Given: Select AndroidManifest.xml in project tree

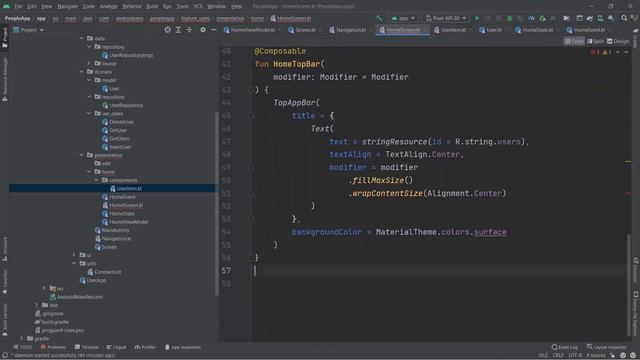Looking at the screenshot, I should coord(80,297).
